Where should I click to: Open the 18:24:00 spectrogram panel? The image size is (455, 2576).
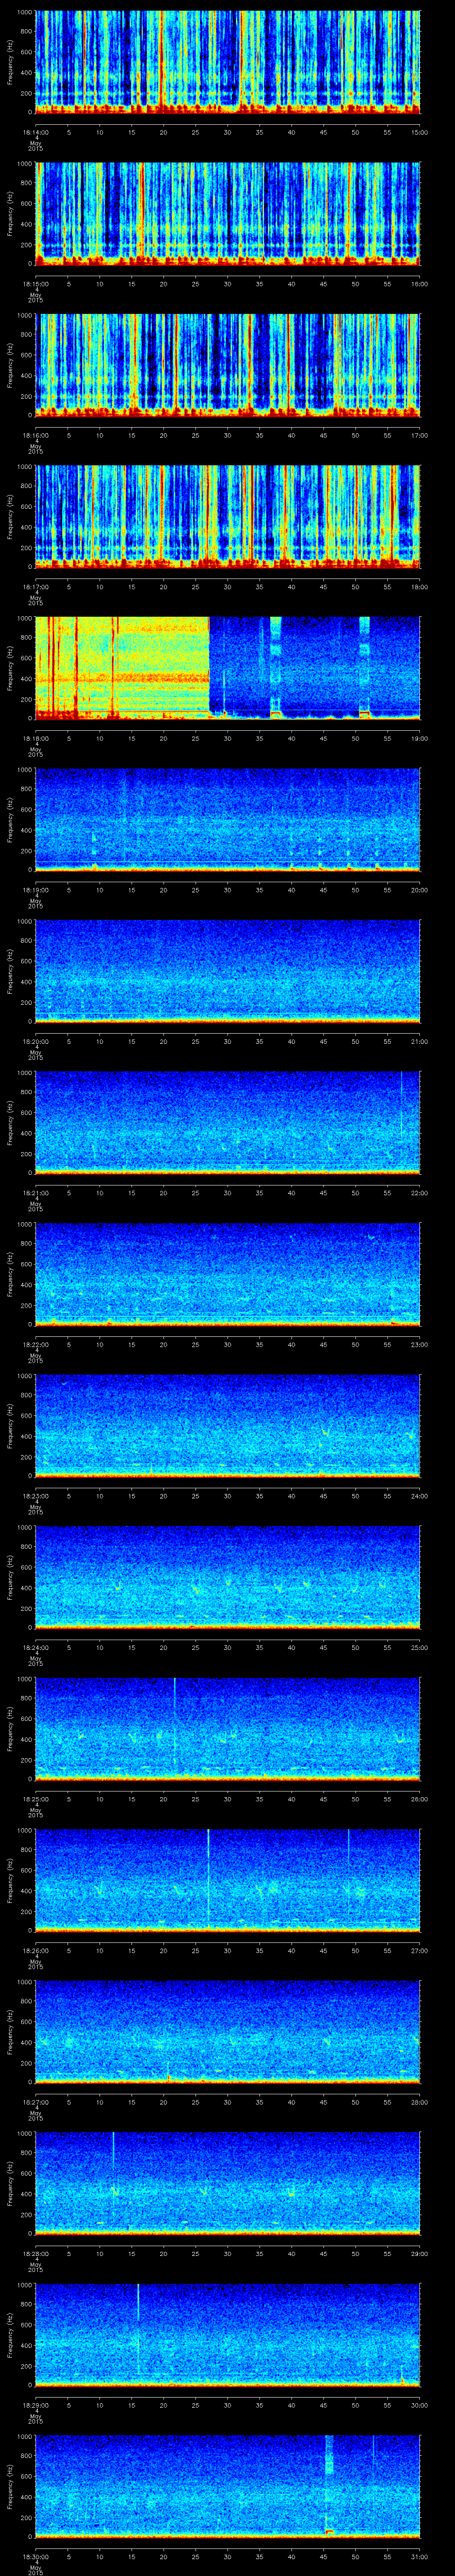click(x=227, y=1577)
